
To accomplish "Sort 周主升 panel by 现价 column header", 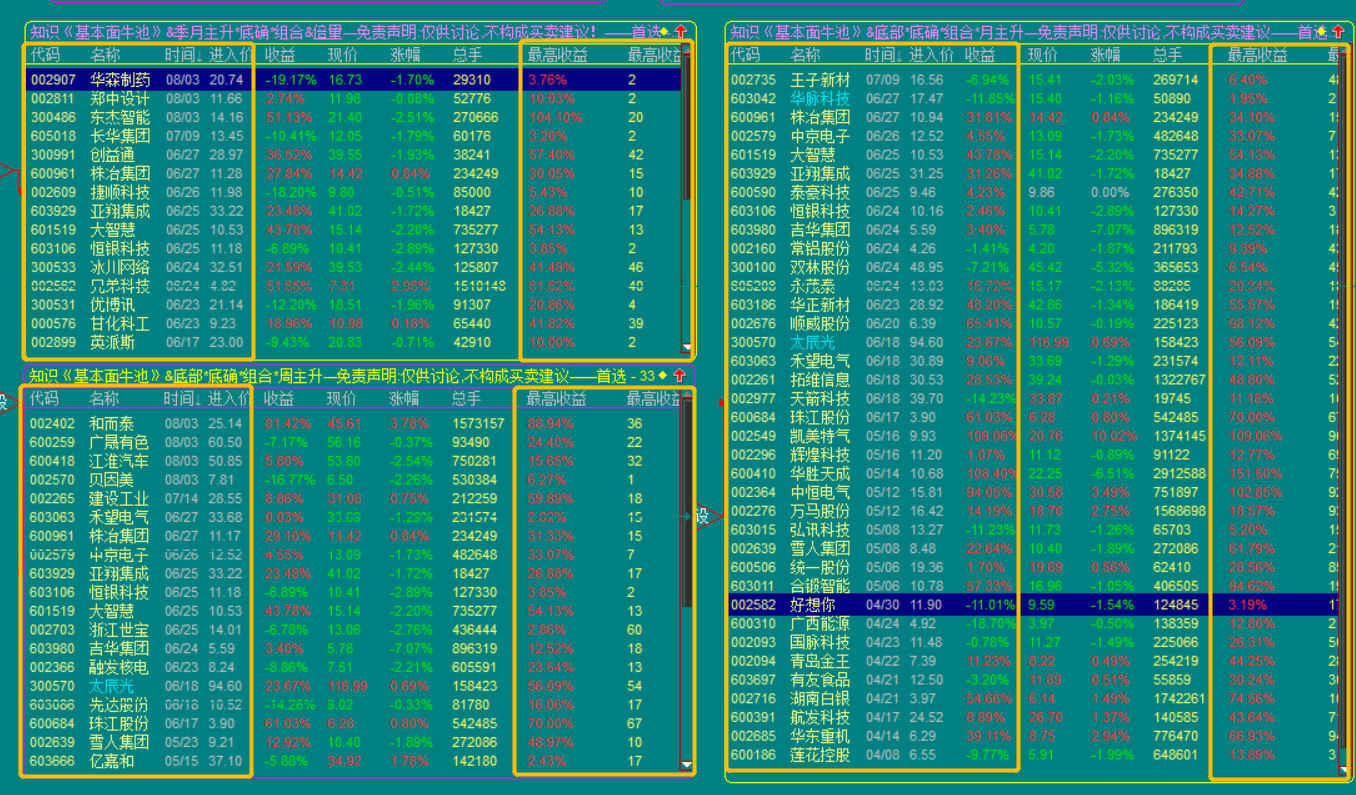I will [x=342, y=398].
